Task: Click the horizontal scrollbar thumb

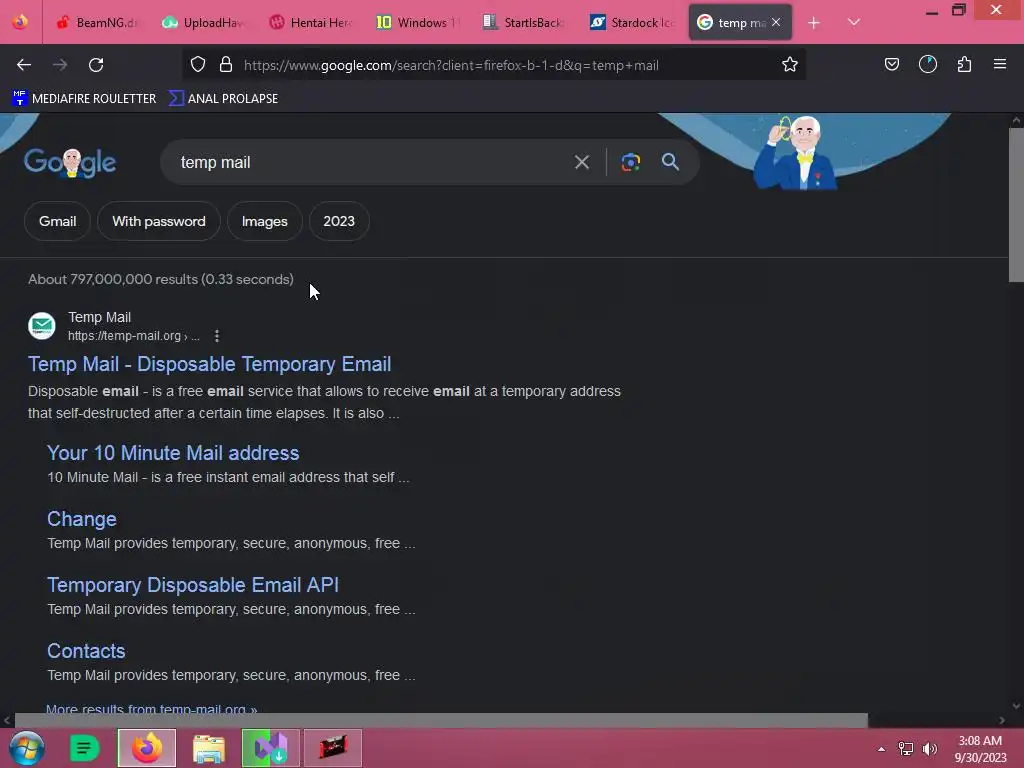Action: coord(441,720)
